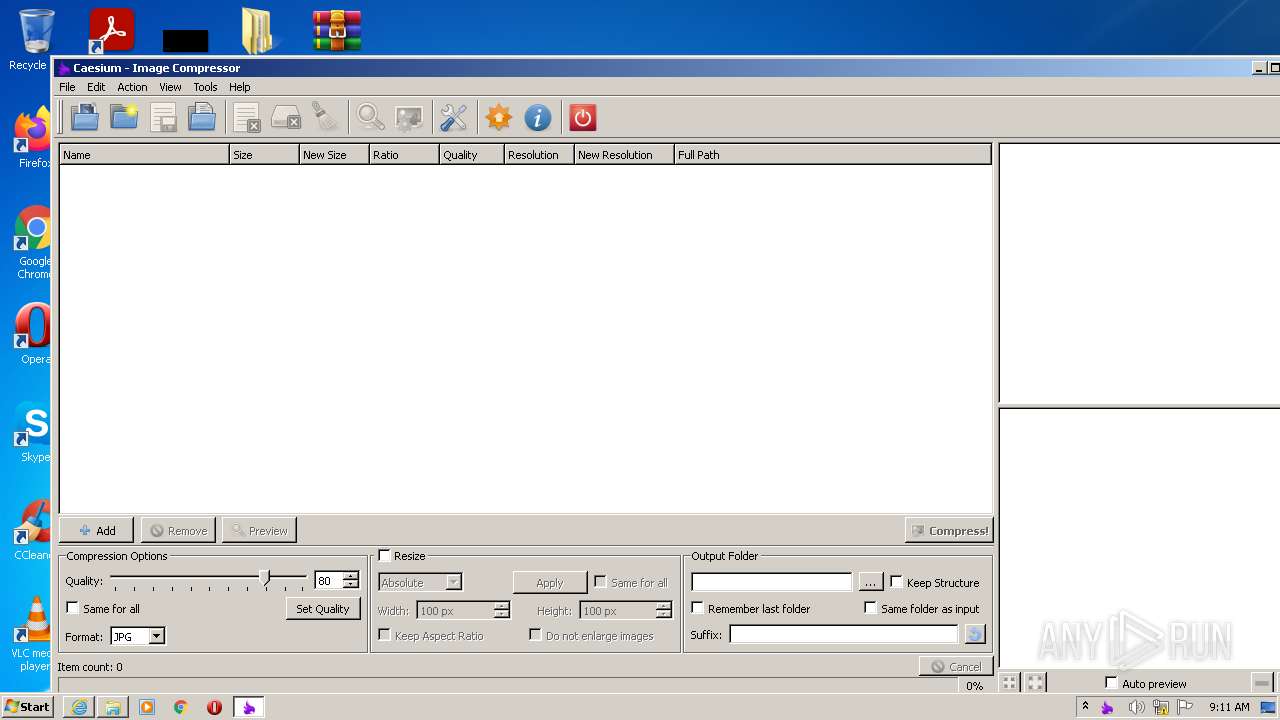Click the Action Center flag tray icon
The height and width of the screenshot is (720, 1280).
coord(1186,707)
